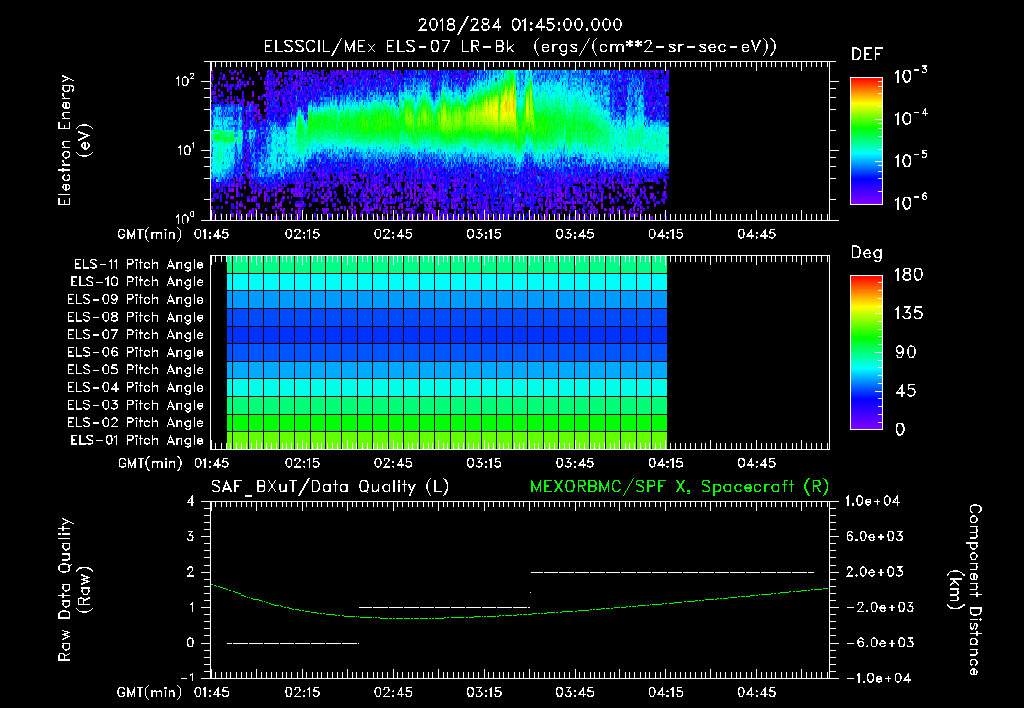
Task: Click the 'ELSSCIL/MEx ELS-07 LR-Bk' panel title
Action: point(389,47)
